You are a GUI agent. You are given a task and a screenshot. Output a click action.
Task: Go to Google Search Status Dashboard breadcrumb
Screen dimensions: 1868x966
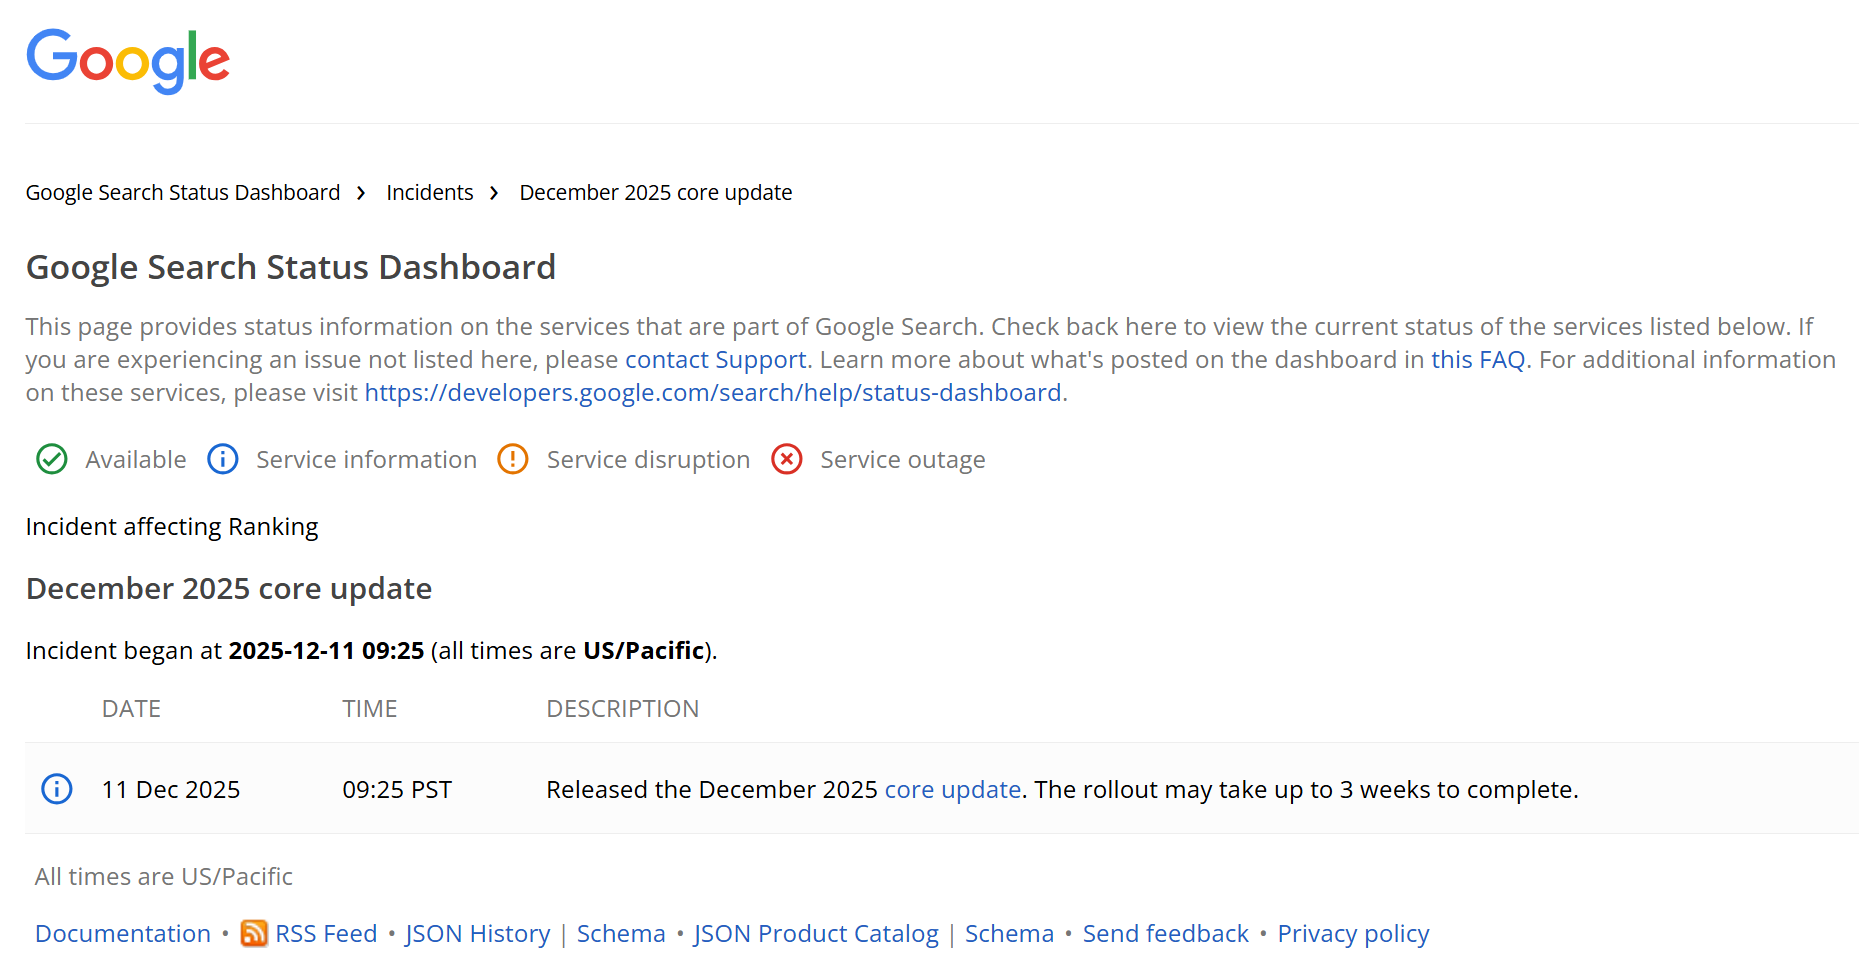point(182,192)
